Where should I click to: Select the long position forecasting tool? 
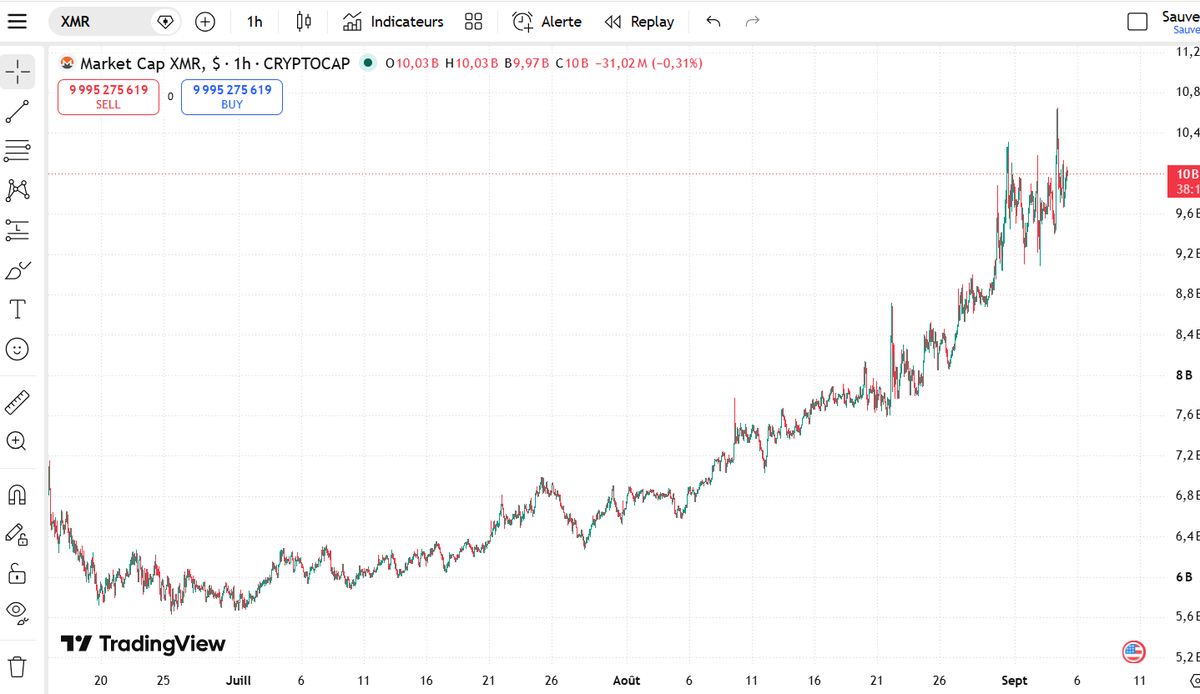tap(17, 230)
